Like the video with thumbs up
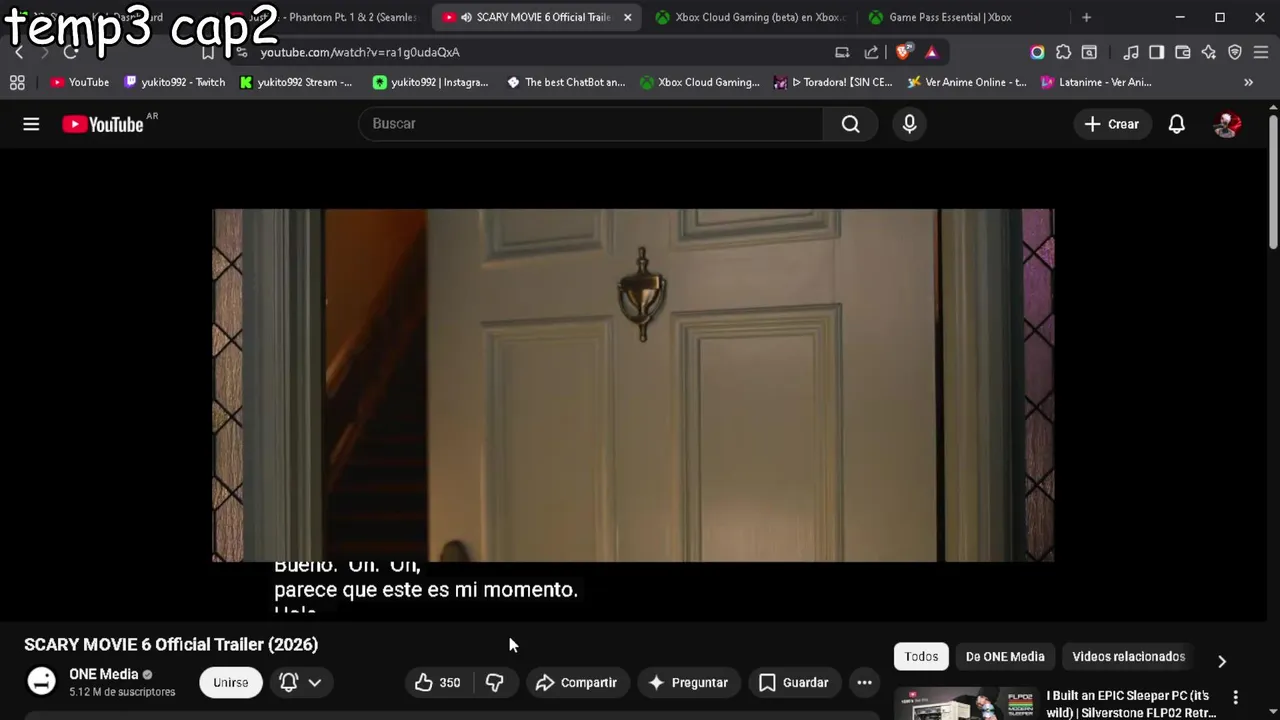 point(438,682)
